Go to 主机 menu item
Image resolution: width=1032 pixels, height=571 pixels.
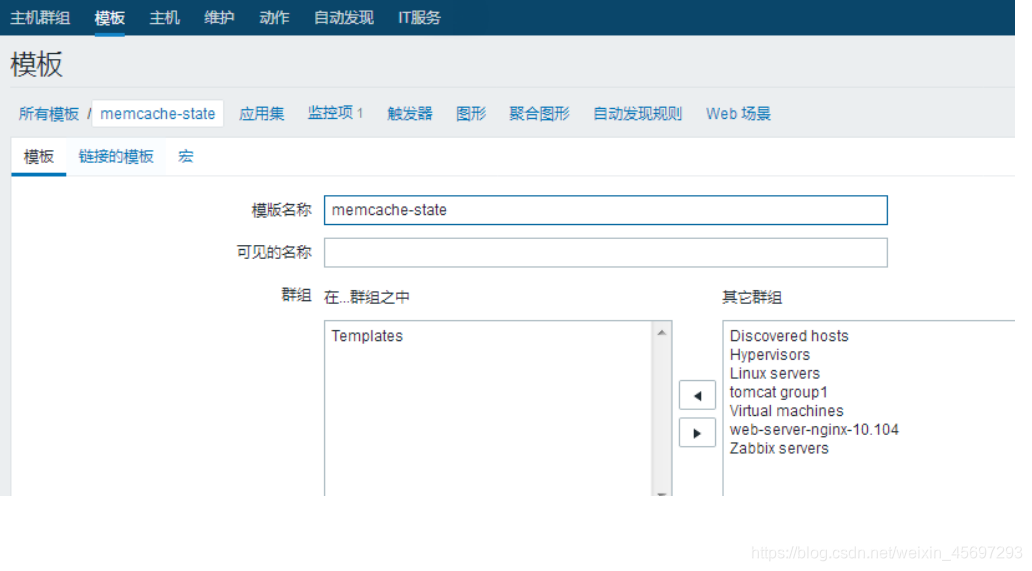165,18
